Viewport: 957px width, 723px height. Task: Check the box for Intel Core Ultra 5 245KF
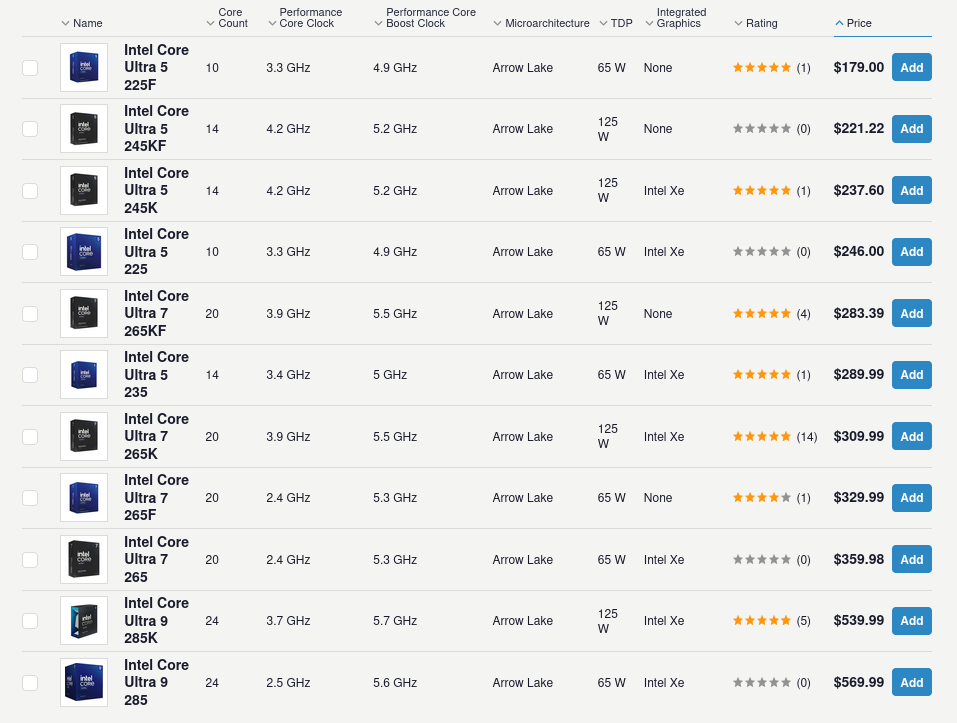(x=30, y=129)
